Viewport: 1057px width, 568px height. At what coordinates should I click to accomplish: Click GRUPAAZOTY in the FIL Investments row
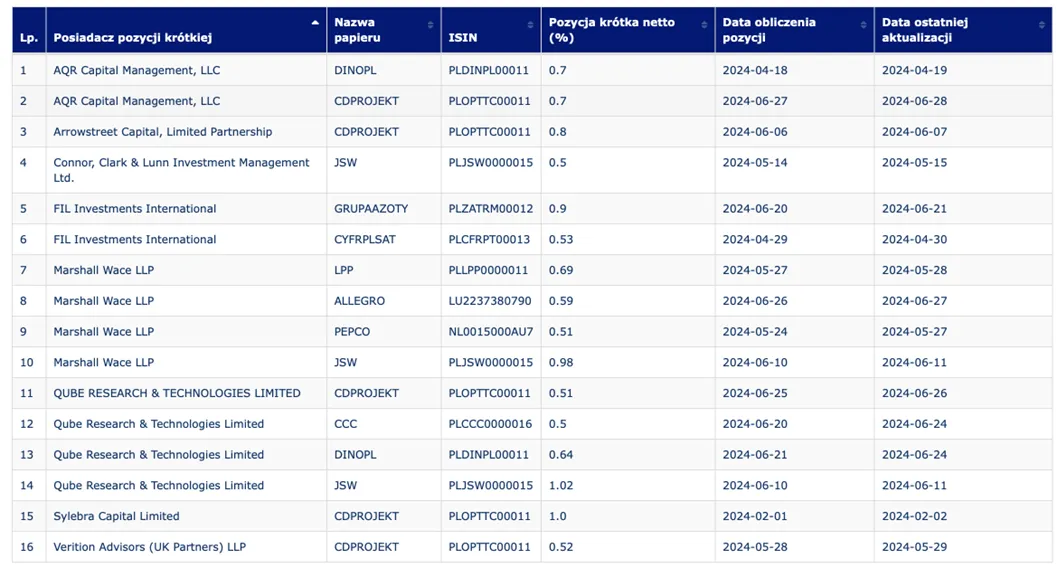tap(371, 209)
